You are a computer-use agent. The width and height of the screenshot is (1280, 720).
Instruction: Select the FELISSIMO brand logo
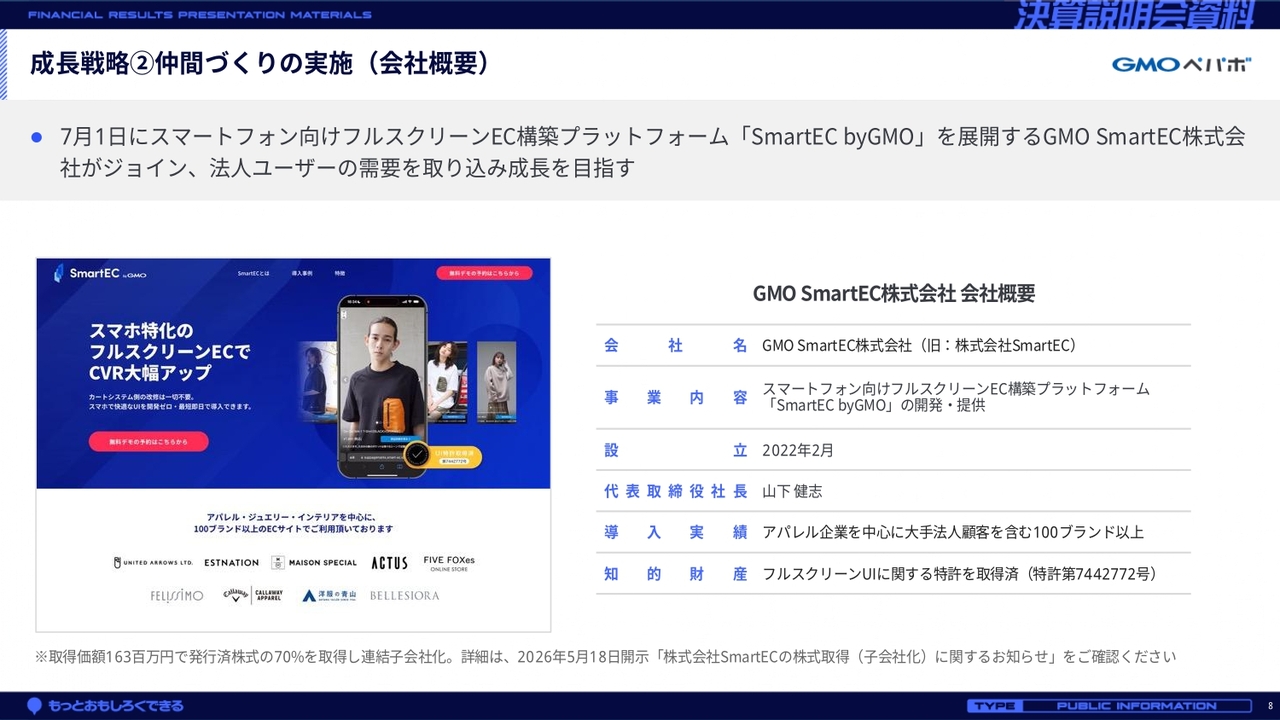point(177,596)
